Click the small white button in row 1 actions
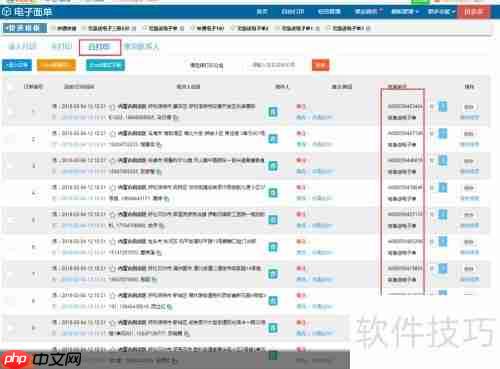Viewport: 500px width, 369px height. click(x=469, y=107)
